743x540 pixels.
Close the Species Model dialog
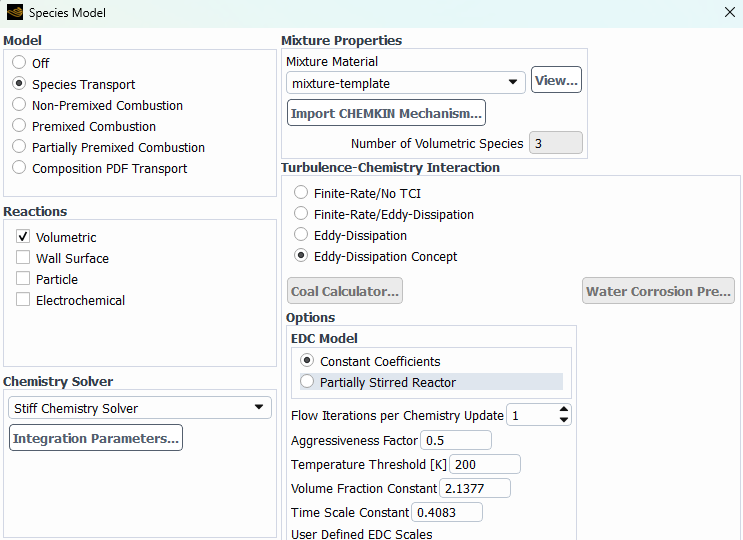[727, 13]
